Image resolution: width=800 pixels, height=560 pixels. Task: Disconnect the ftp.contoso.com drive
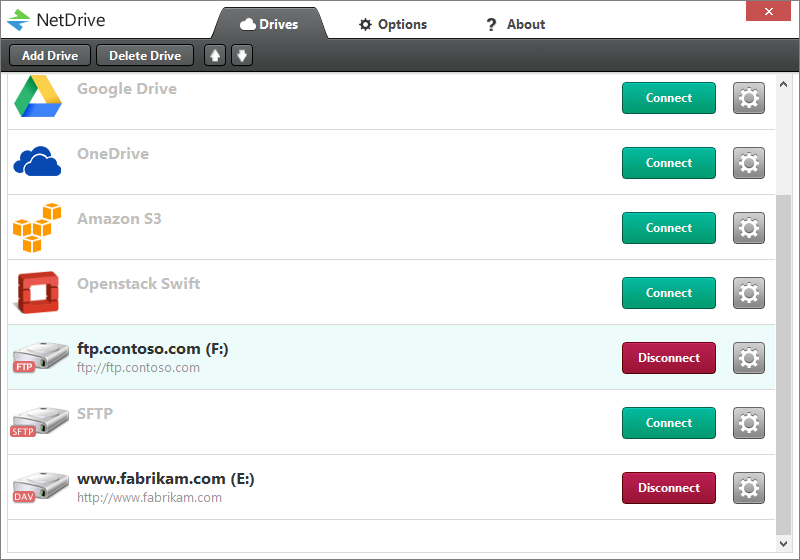click(x=668, y=358)
